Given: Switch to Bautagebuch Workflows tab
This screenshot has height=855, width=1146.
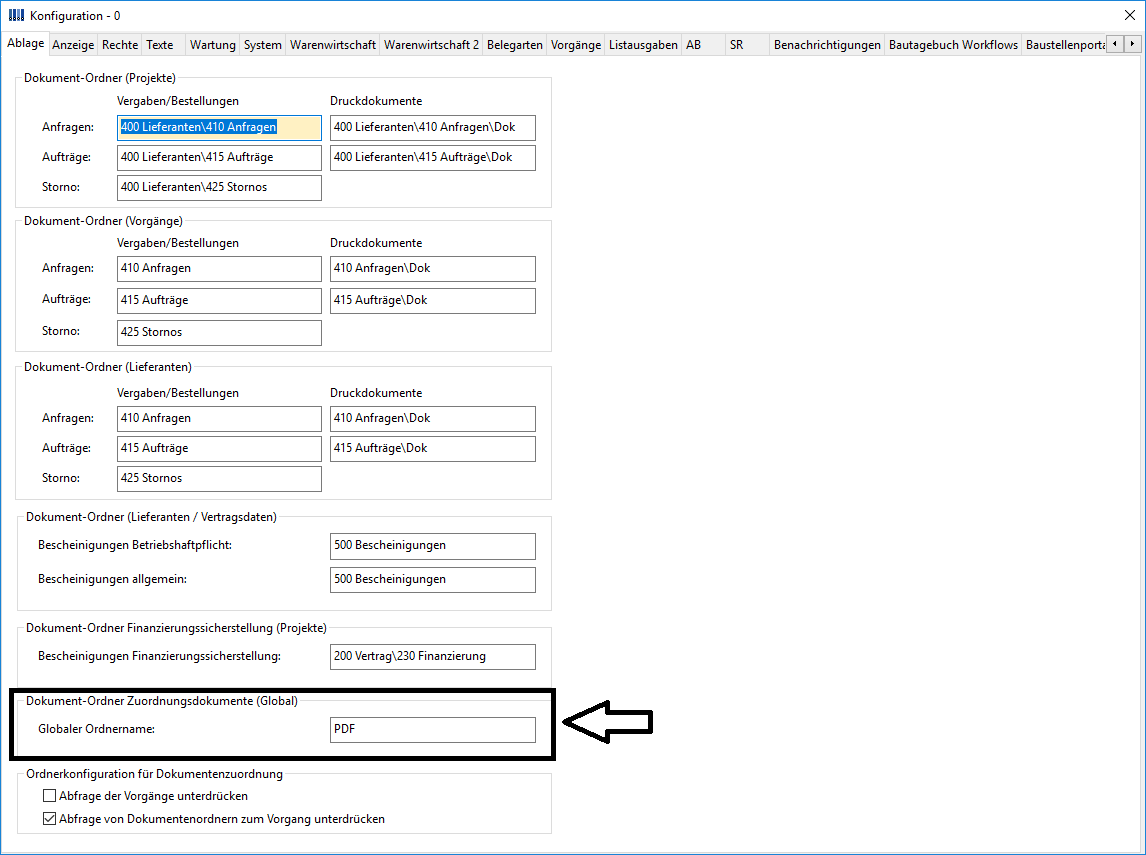Looking at the screenshot, I should click(x=953, y=45).
